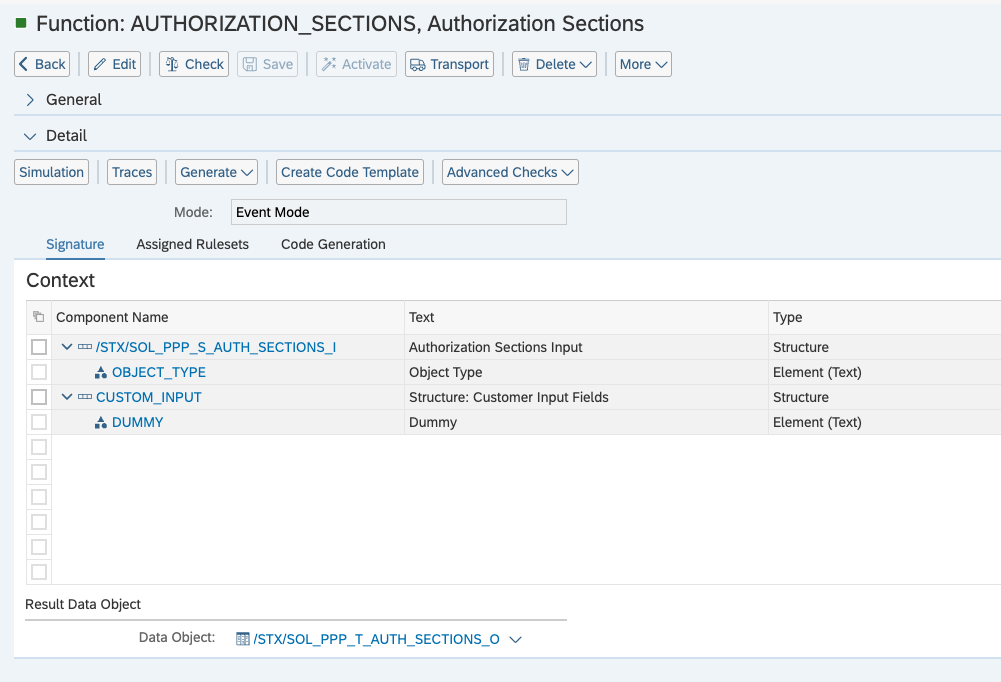Viewport: 1001px width, 682px height.
Task: Switch to the Code Generation tab
Action: [x=333, y=244]
